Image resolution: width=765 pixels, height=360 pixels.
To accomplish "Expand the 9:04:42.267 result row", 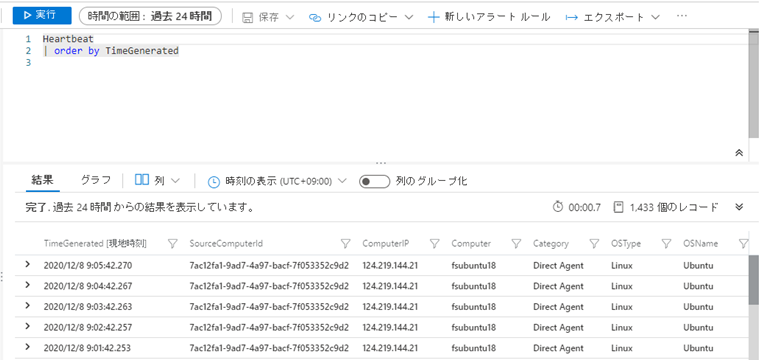I will pos(27,284).
